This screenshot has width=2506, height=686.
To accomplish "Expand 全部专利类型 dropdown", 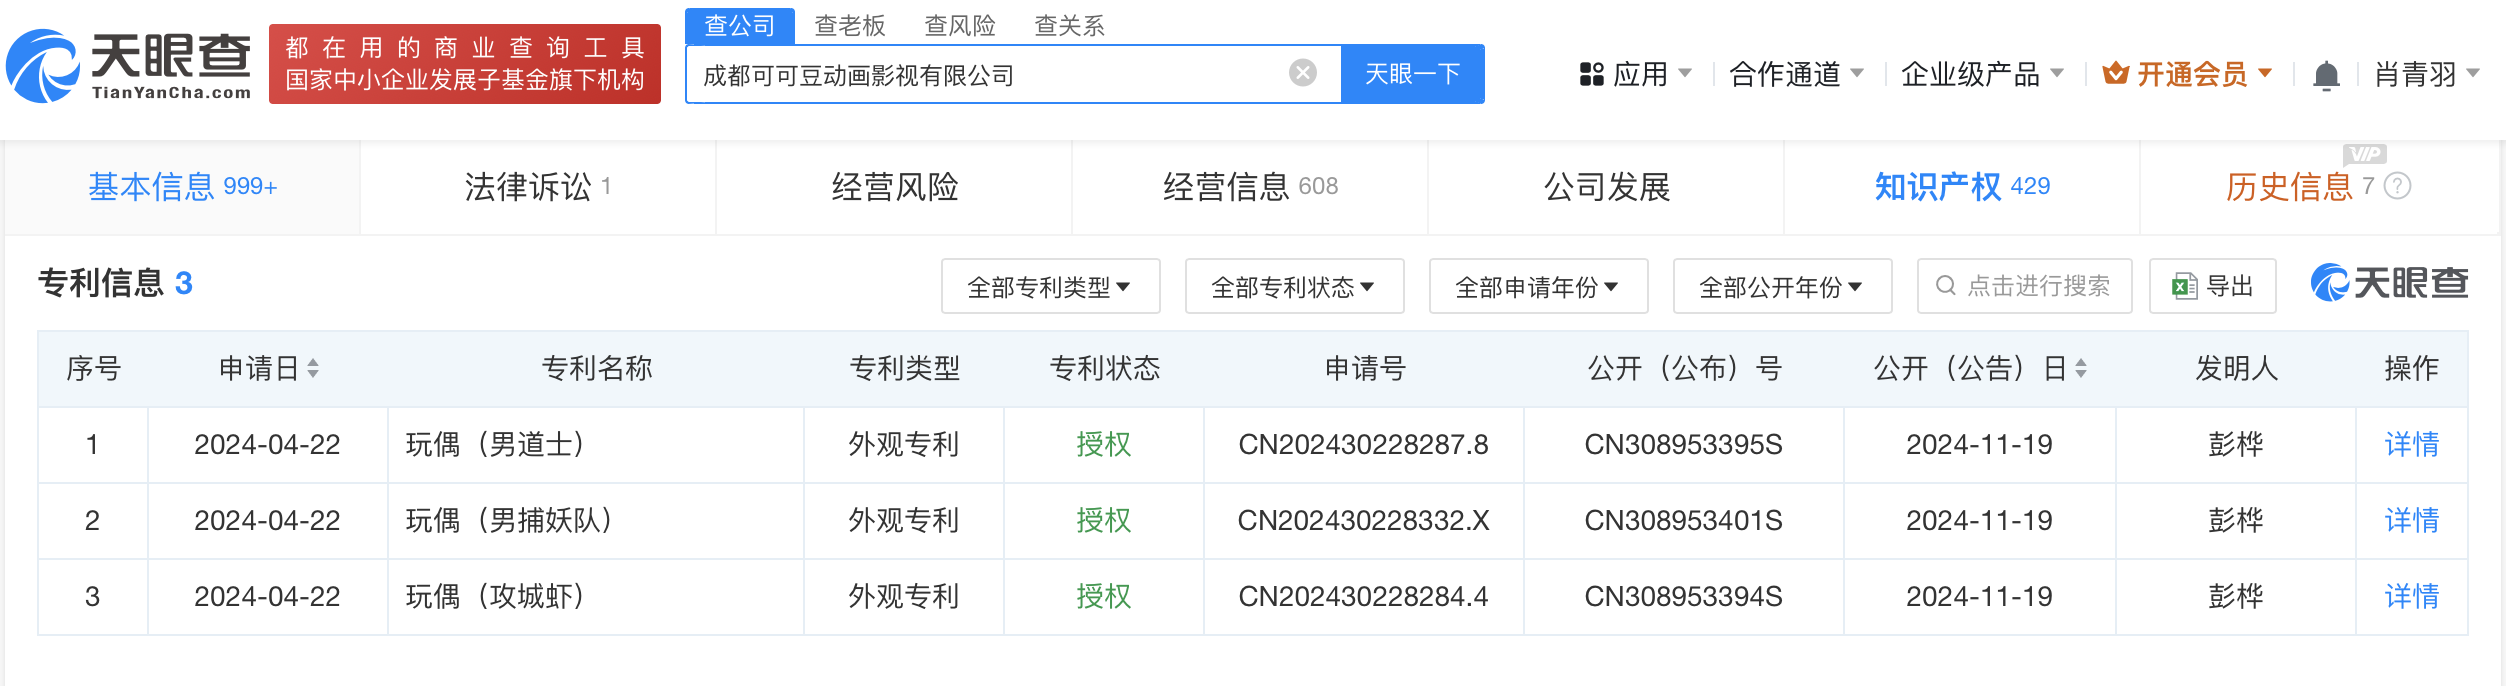I will tap(1050, 287).
